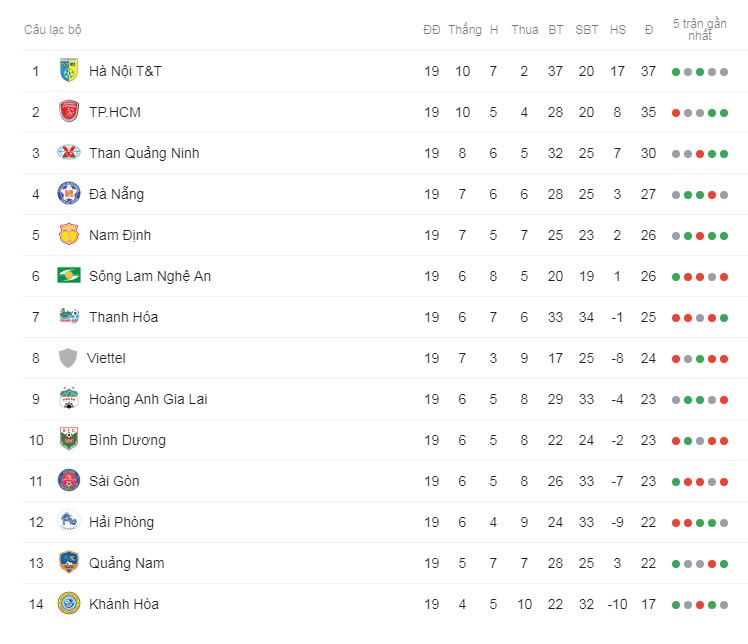Click the Than Quảng Ninh club logo
748x644 pixels.
[69, 153]
